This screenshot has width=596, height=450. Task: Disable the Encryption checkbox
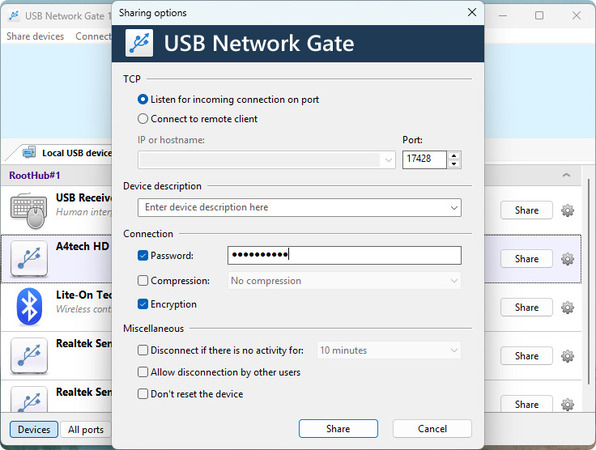[143, 304]
